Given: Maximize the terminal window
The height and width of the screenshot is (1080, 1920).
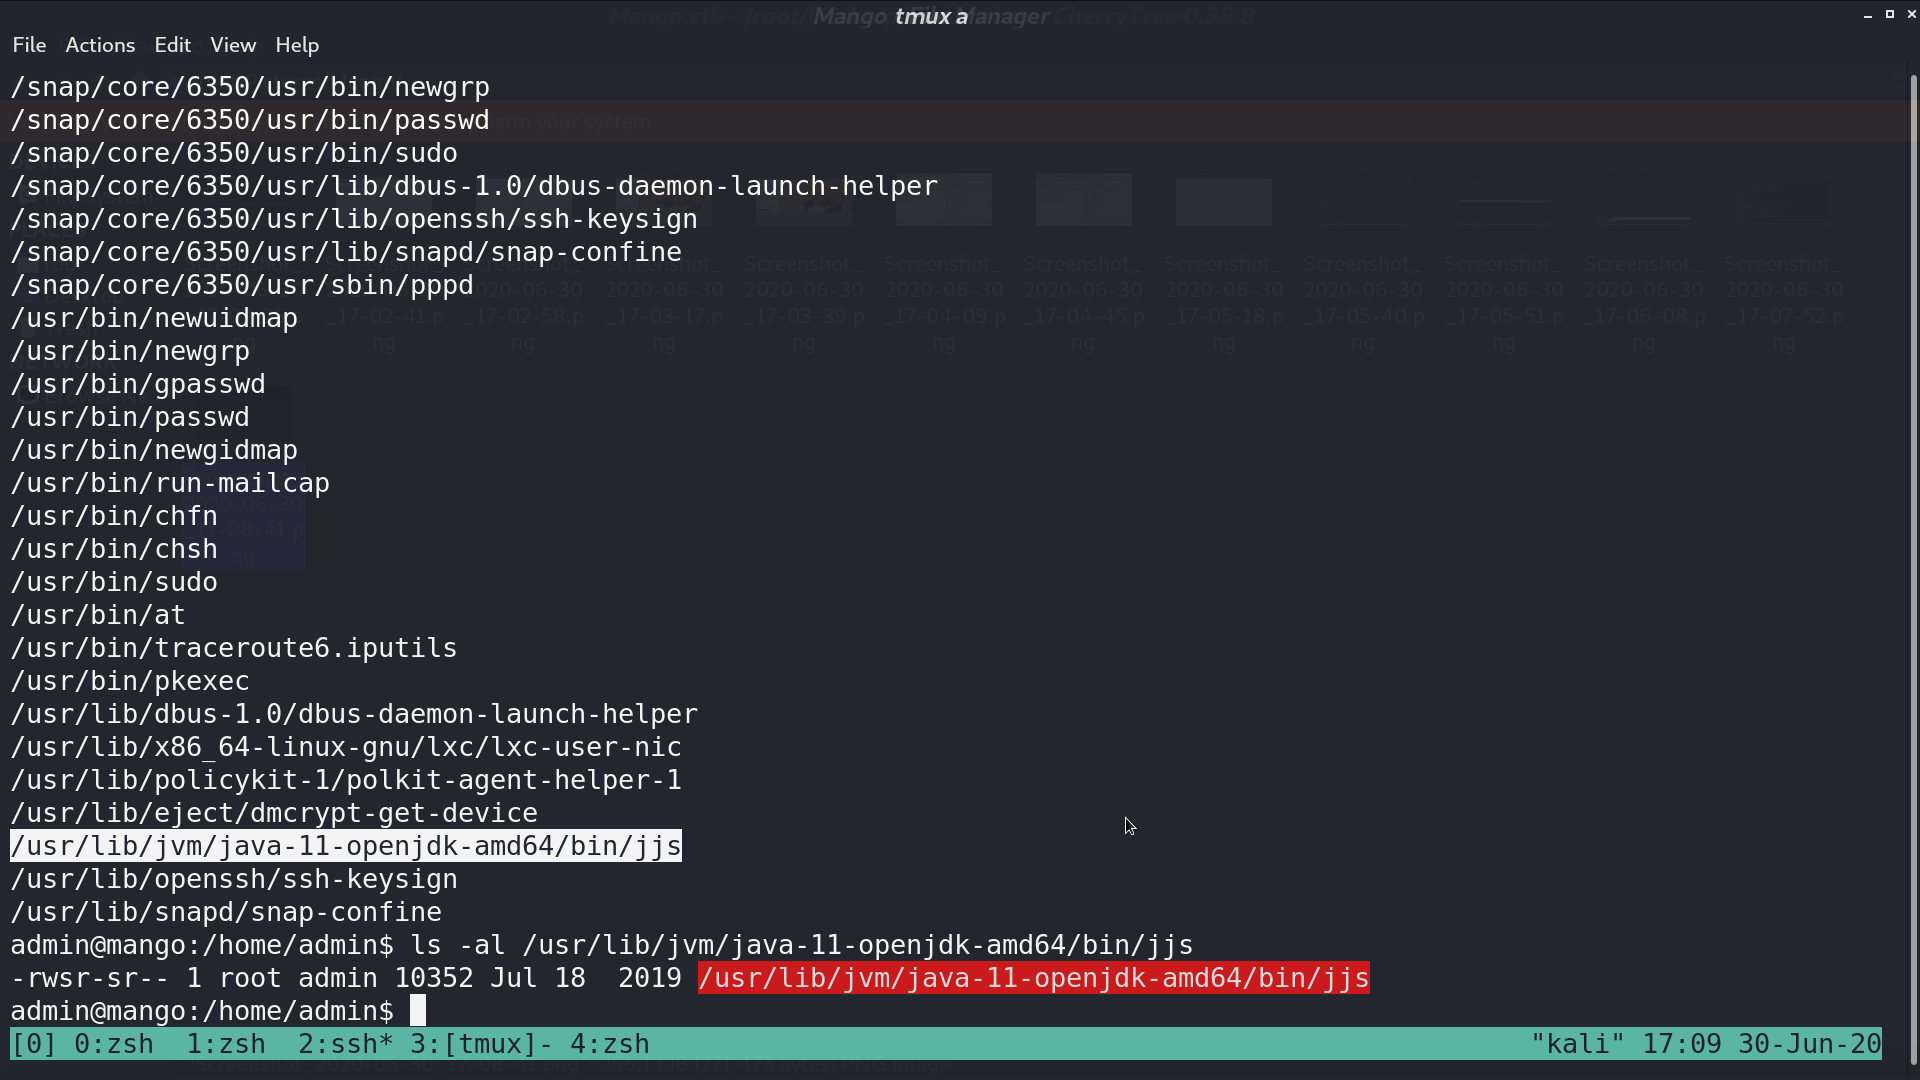Looking at the screenshot, I should click(x=1890, y=15).
